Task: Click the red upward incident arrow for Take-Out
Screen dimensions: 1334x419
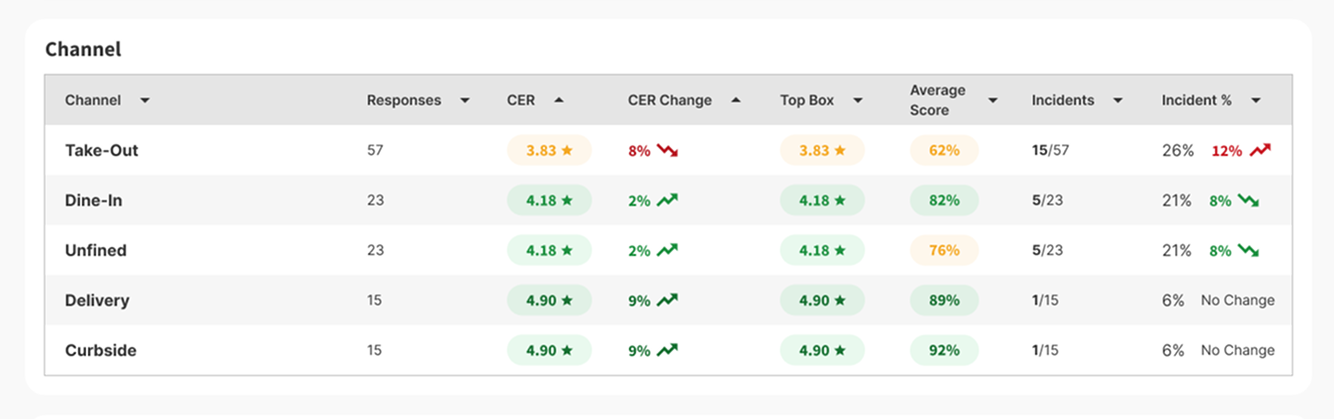Action: coord(1260,151)
